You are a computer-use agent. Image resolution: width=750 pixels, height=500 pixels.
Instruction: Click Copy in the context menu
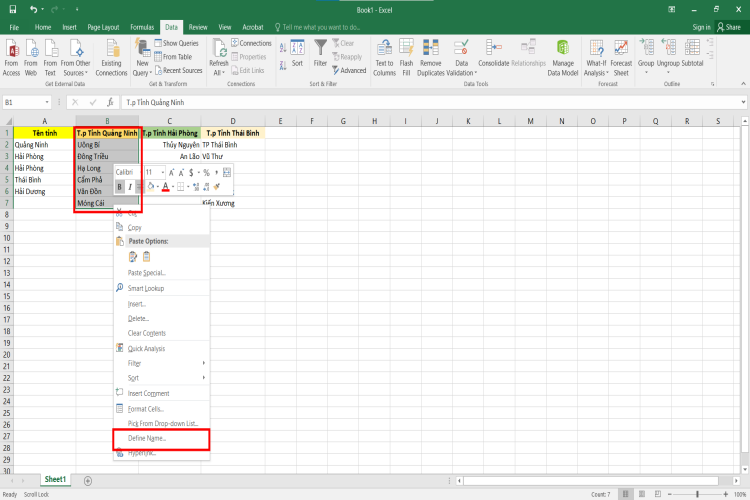tap(162, 227)
